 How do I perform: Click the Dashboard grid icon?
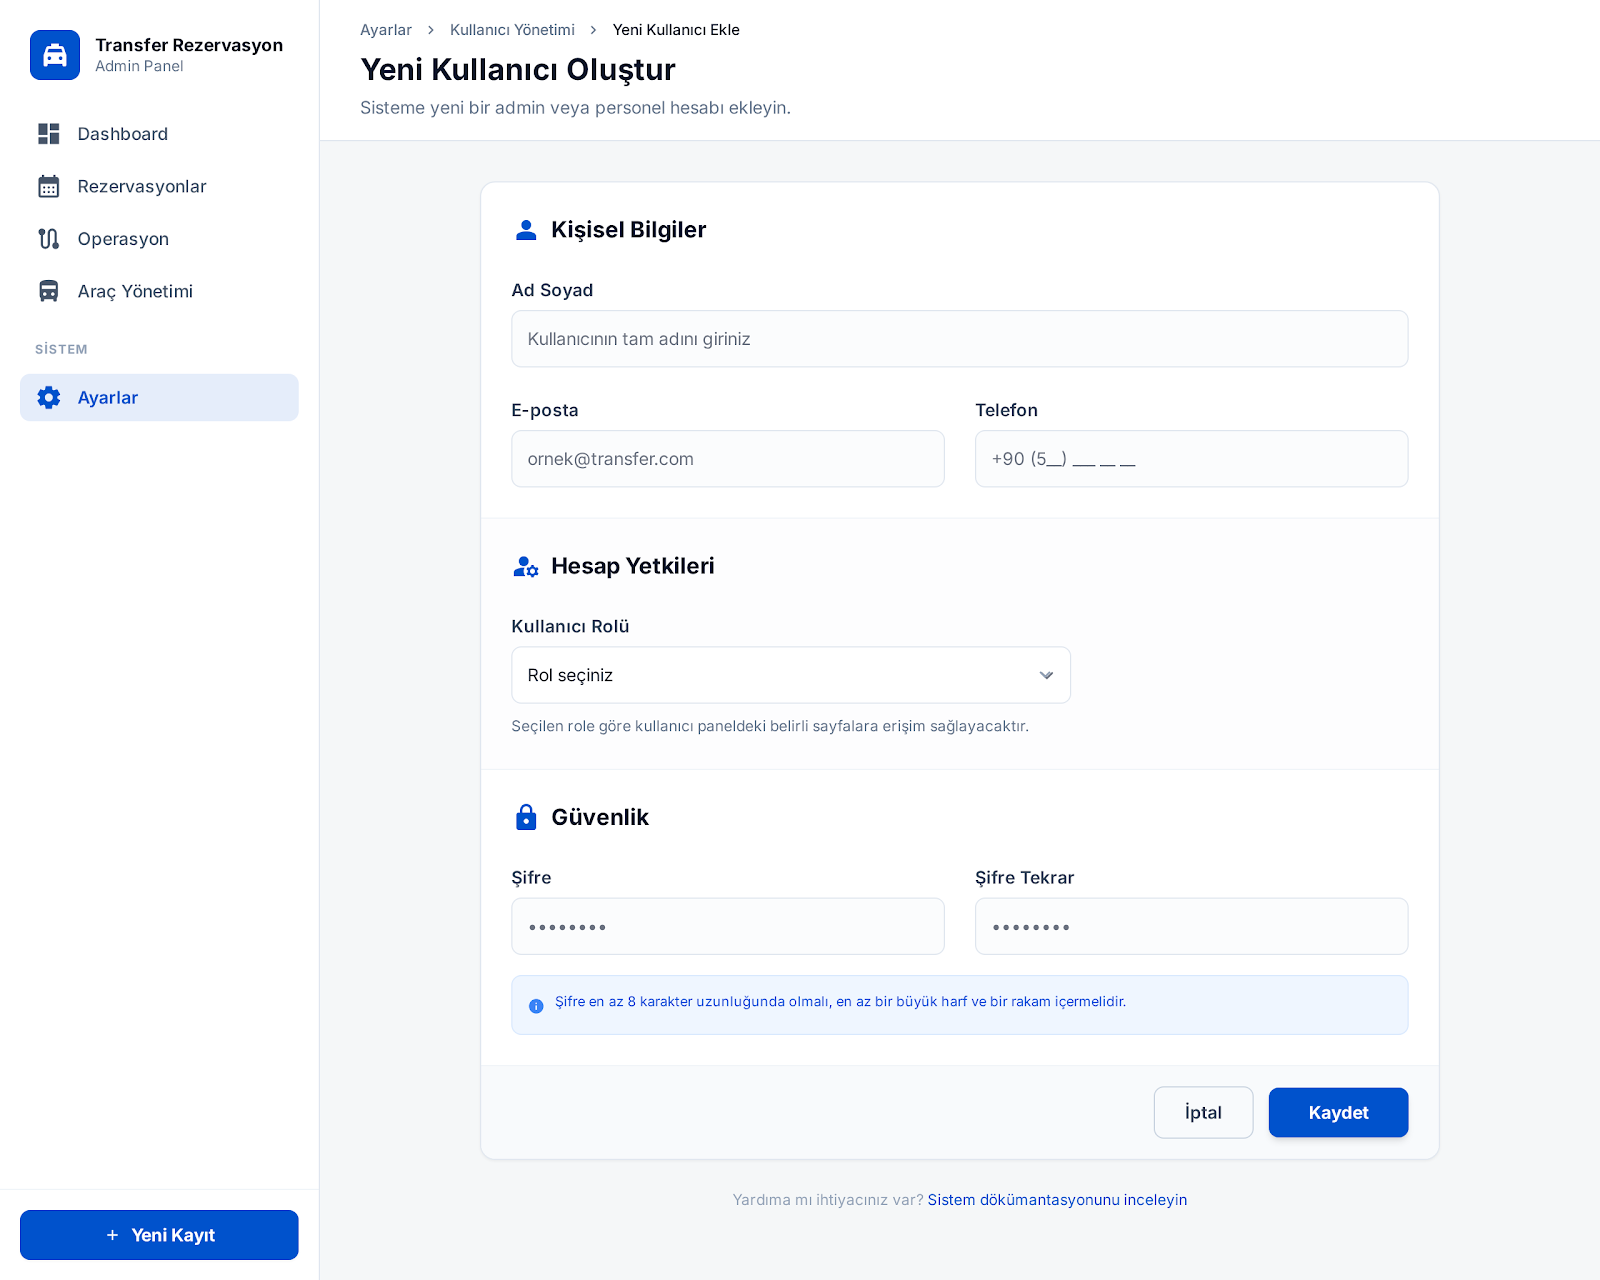pos(49,134)
